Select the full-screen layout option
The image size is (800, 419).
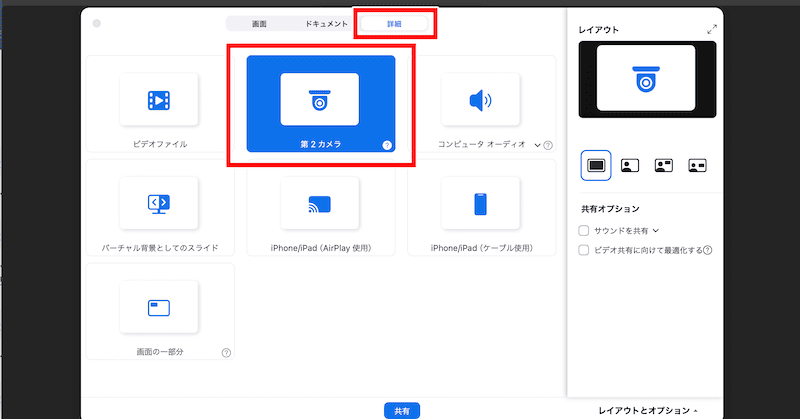pyautogui.click(x=595, y=165)
